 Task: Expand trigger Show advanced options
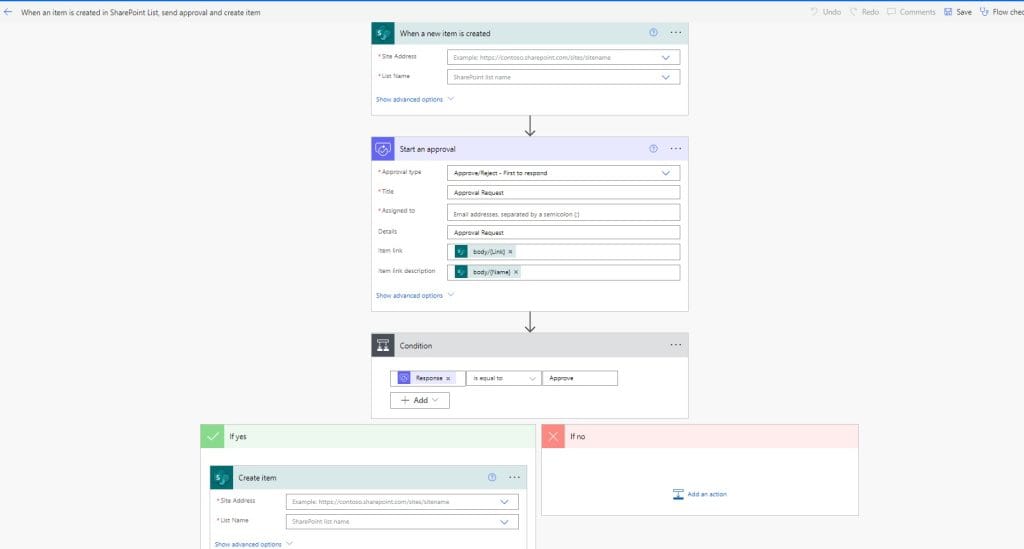pyautogui.click(x=415, y=99)
